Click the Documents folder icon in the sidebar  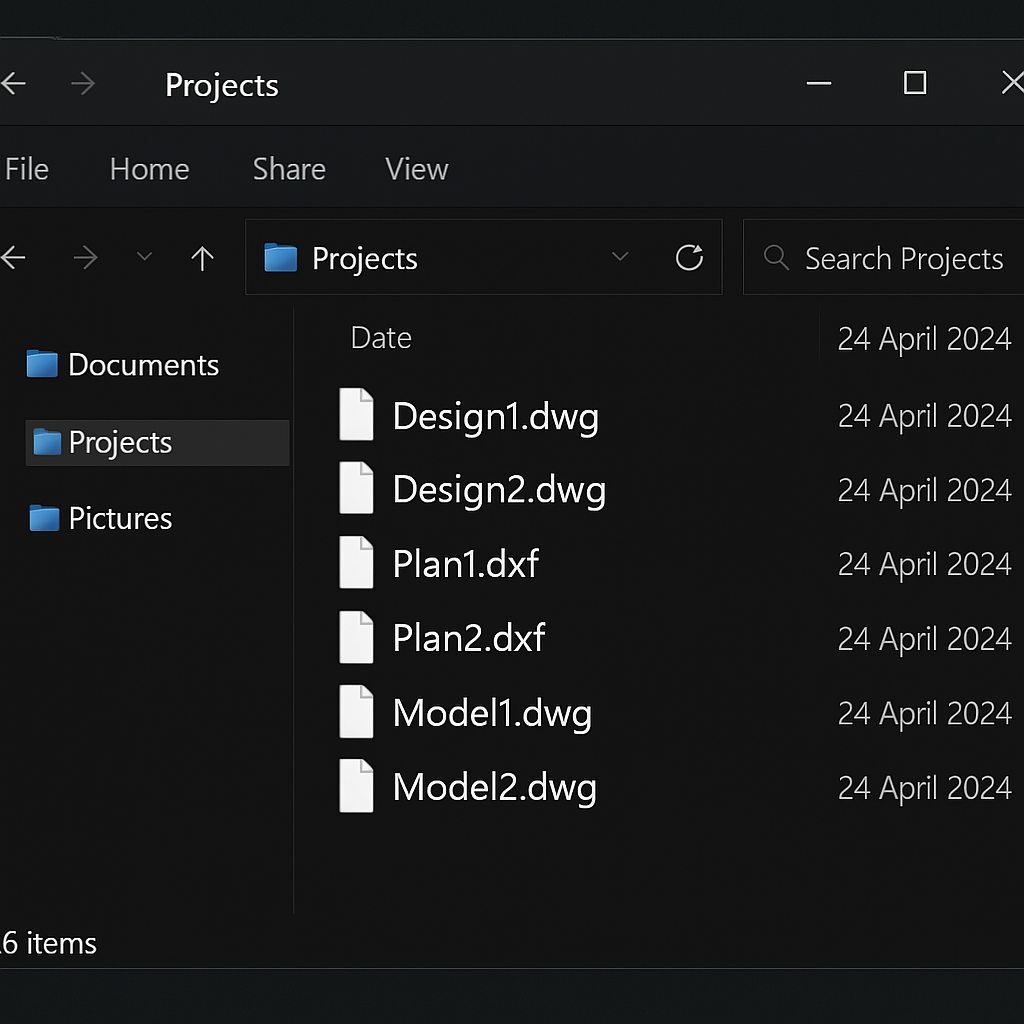click(42, 365)
